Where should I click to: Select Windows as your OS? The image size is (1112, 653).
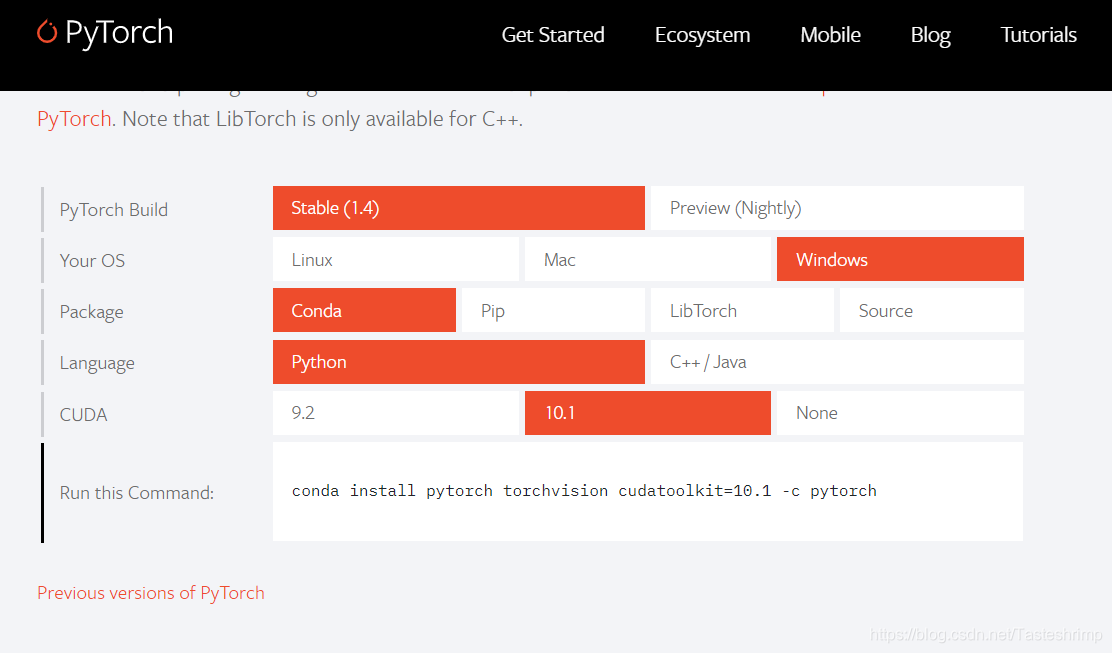(900, 259)
